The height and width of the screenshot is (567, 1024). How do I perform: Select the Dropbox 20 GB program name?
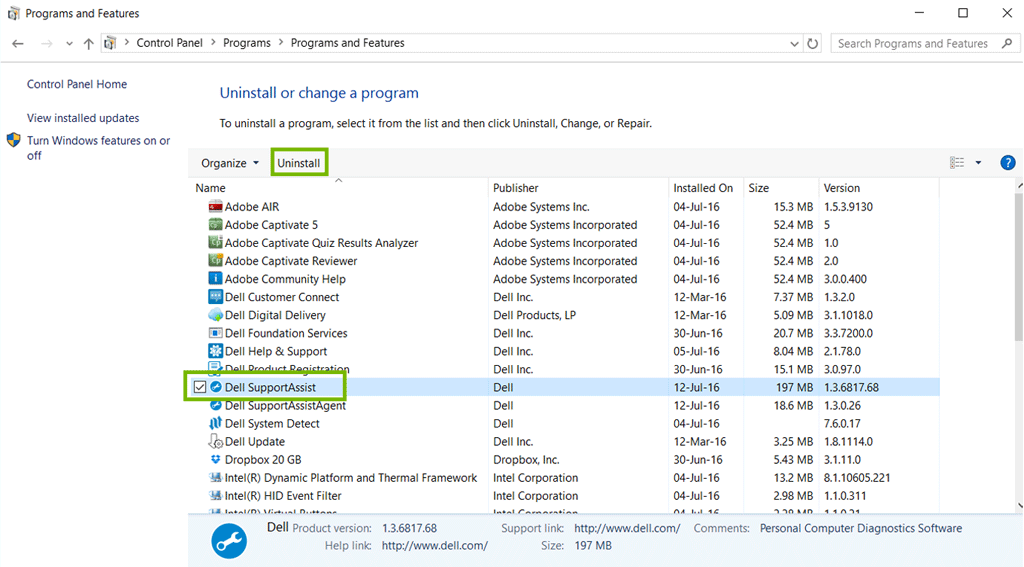(x=263, y=460)
